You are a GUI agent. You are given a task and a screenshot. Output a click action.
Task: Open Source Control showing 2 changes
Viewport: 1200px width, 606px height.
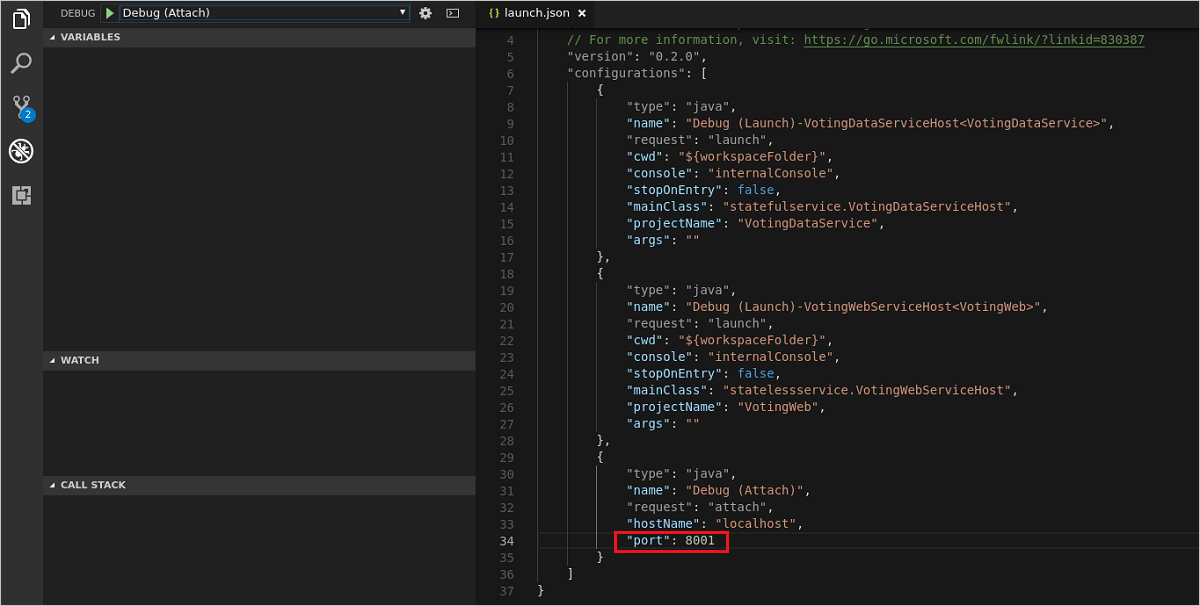pyautogui.click(x=21, y=107)
